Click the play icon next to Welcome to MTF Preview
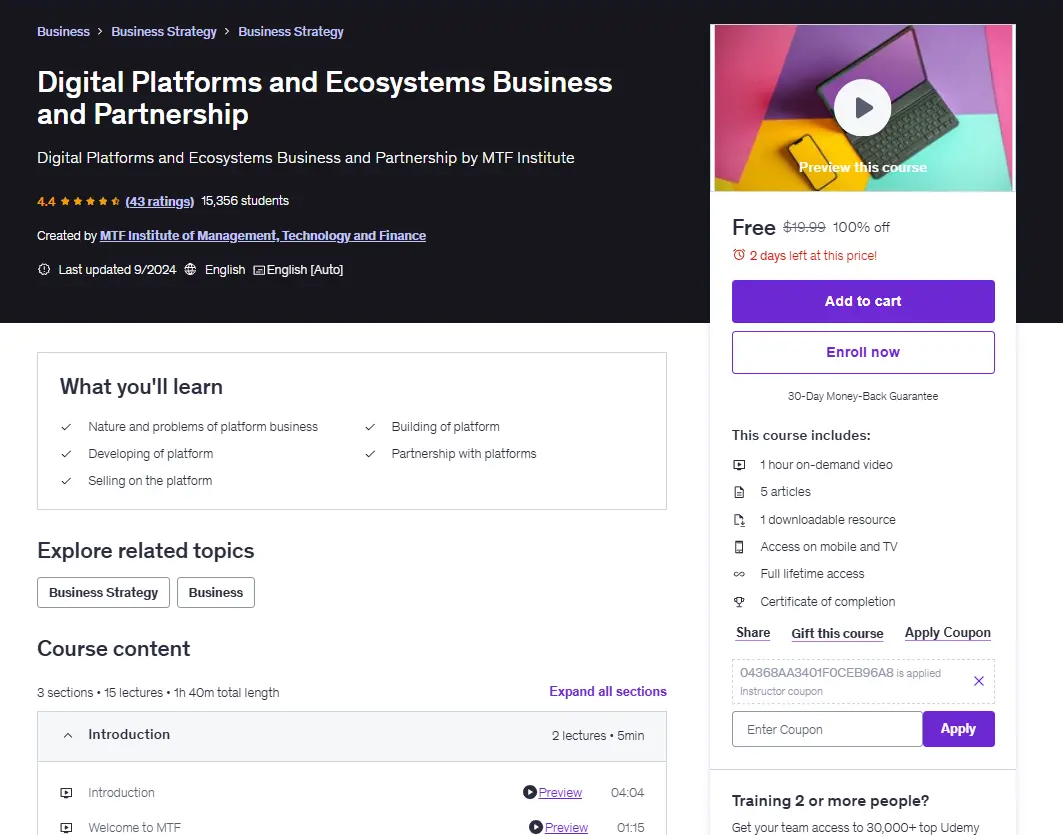The image size is (1063, 835). pyautogui.click(x=536, y=828)
